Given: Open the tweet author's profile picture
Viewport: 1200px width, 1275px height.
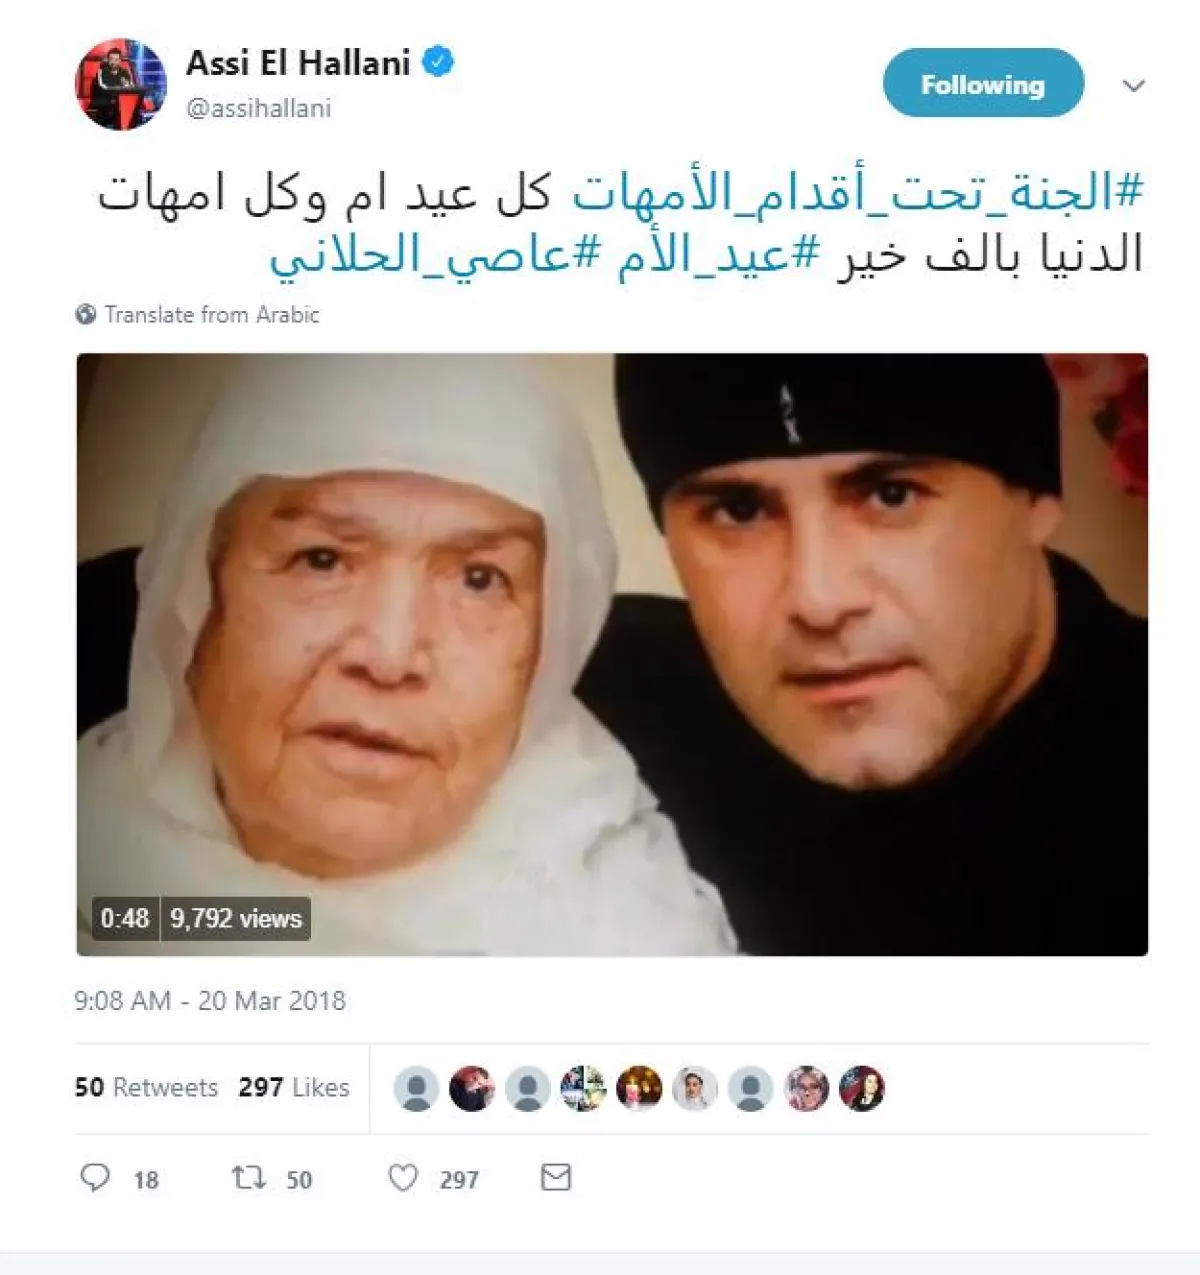Looking at the screenshot, I should tap(121, 84).
